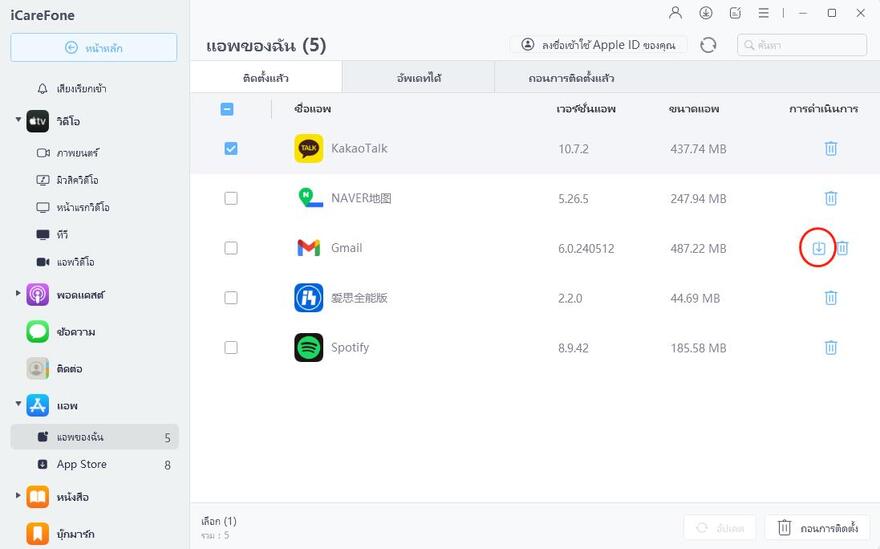
Task: Collapse the Apps section arrow
Action: click(x=18, y=404)
